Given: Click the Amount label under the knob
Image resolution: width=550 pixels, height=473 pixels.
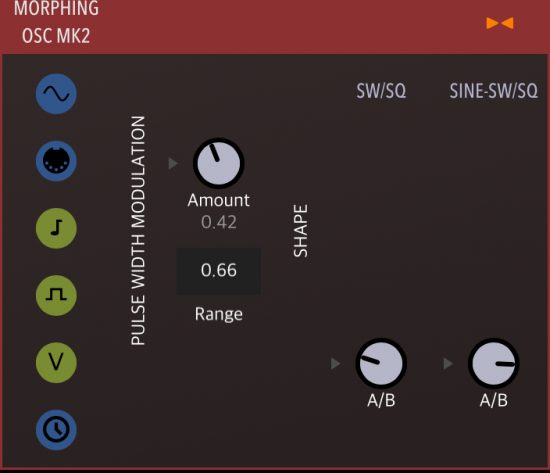Looking at the screenshot, I should pyautogui.click(x=219, y=200).
